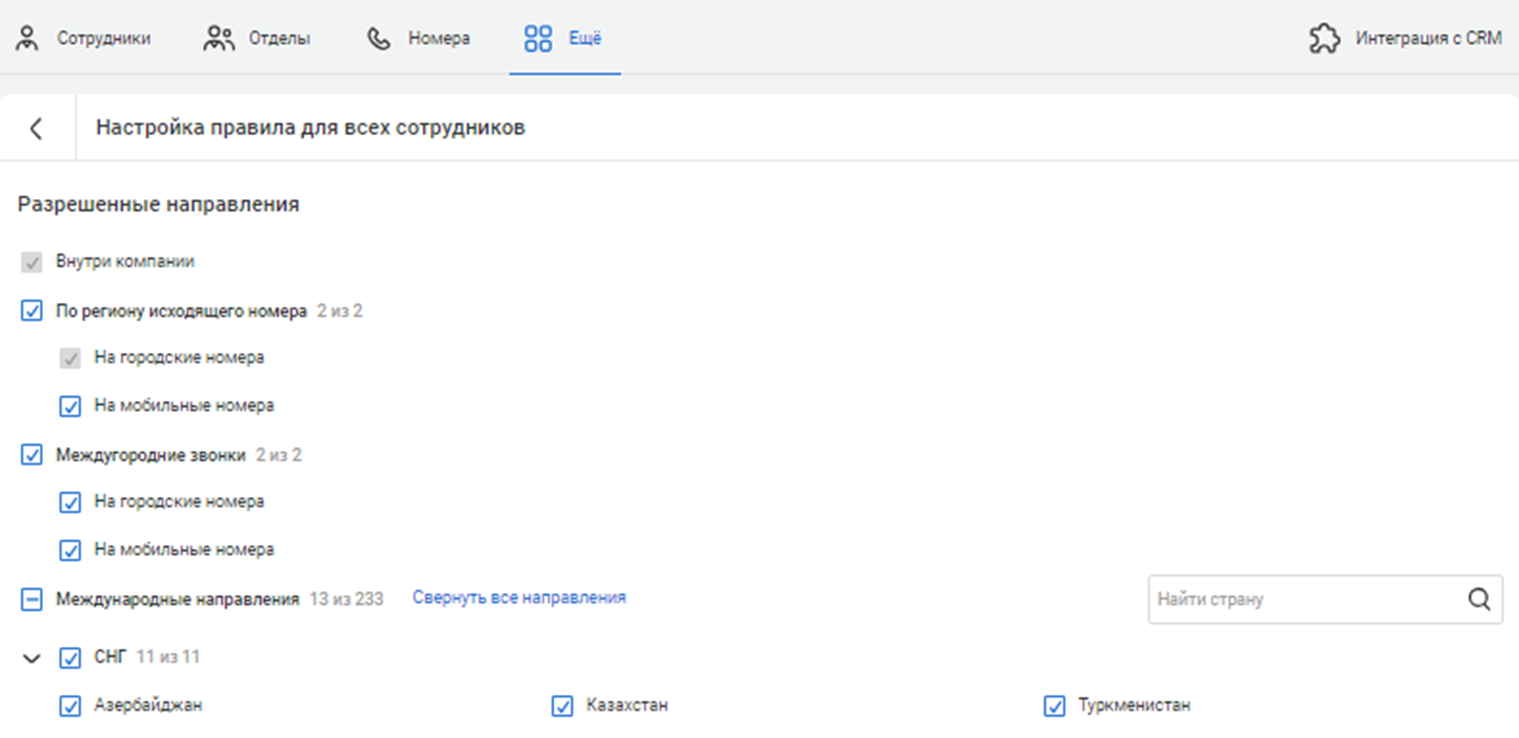
Task: Click the Отделы group icon
Action: [218, 39]
